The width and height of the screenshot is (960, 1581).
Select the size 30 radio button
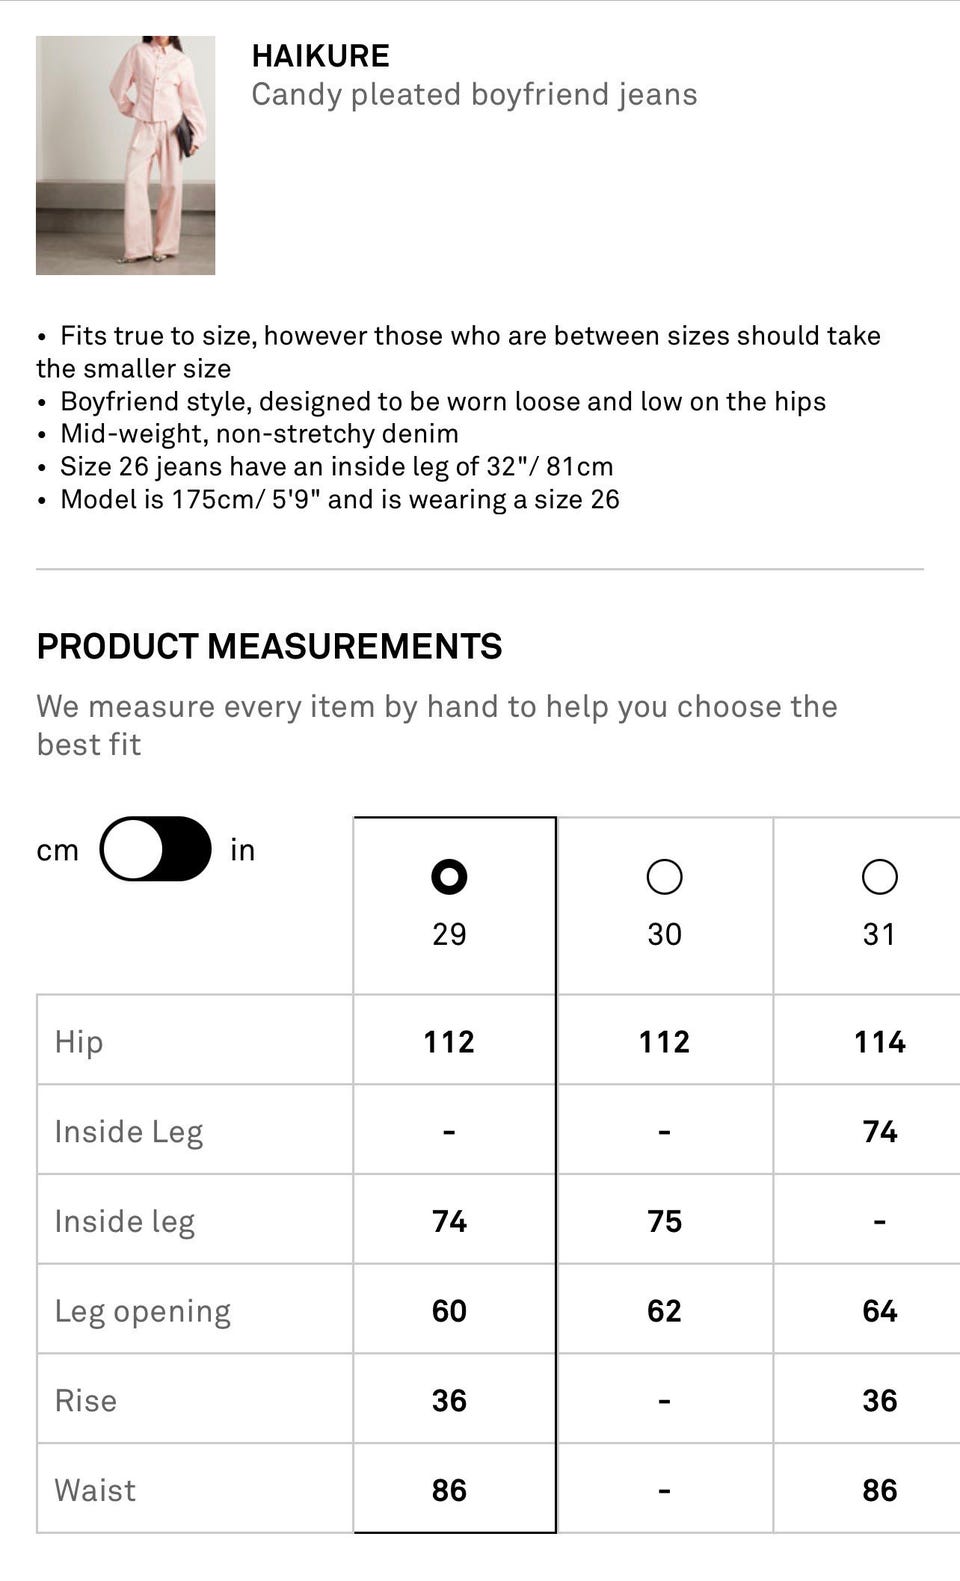click(x=664, y=877)
